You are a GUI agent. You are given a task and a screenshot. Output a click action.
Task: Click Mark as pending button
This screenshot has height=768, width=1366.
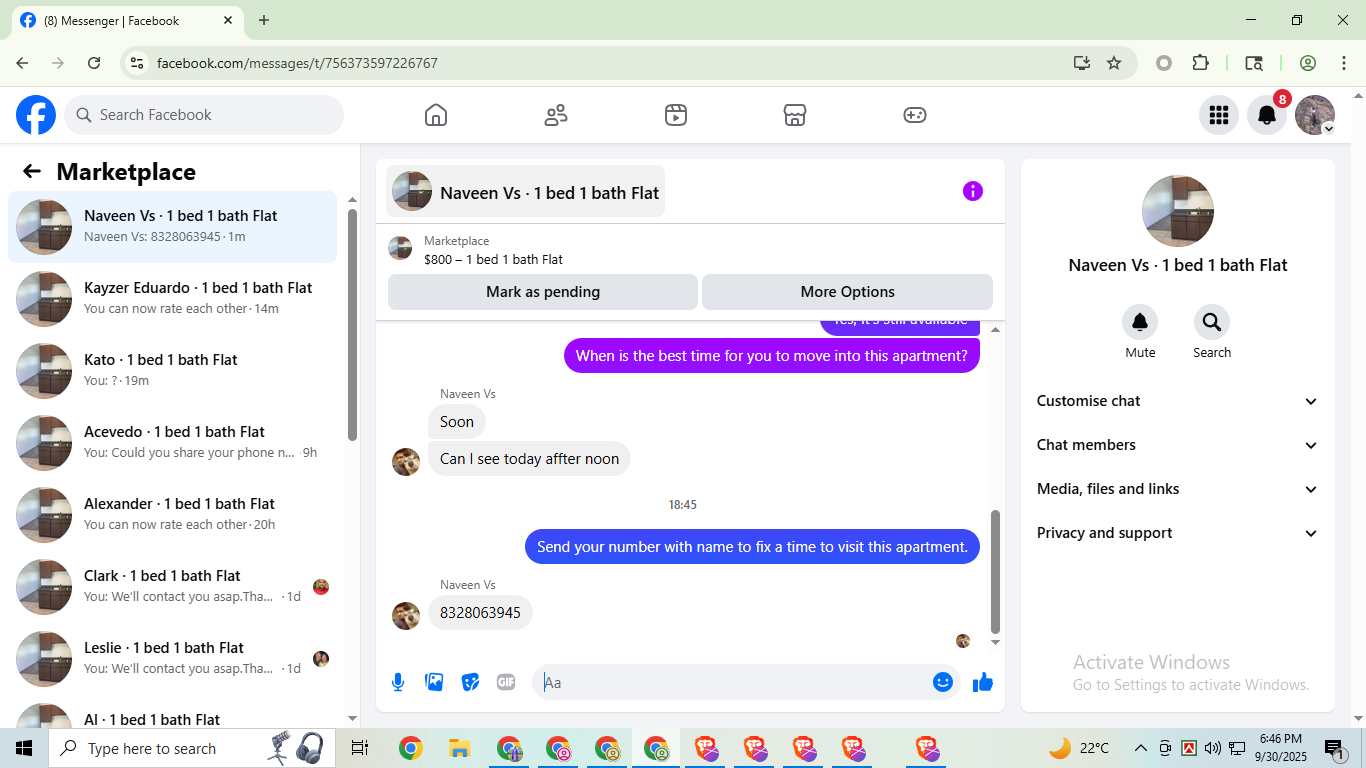(543, 292)
